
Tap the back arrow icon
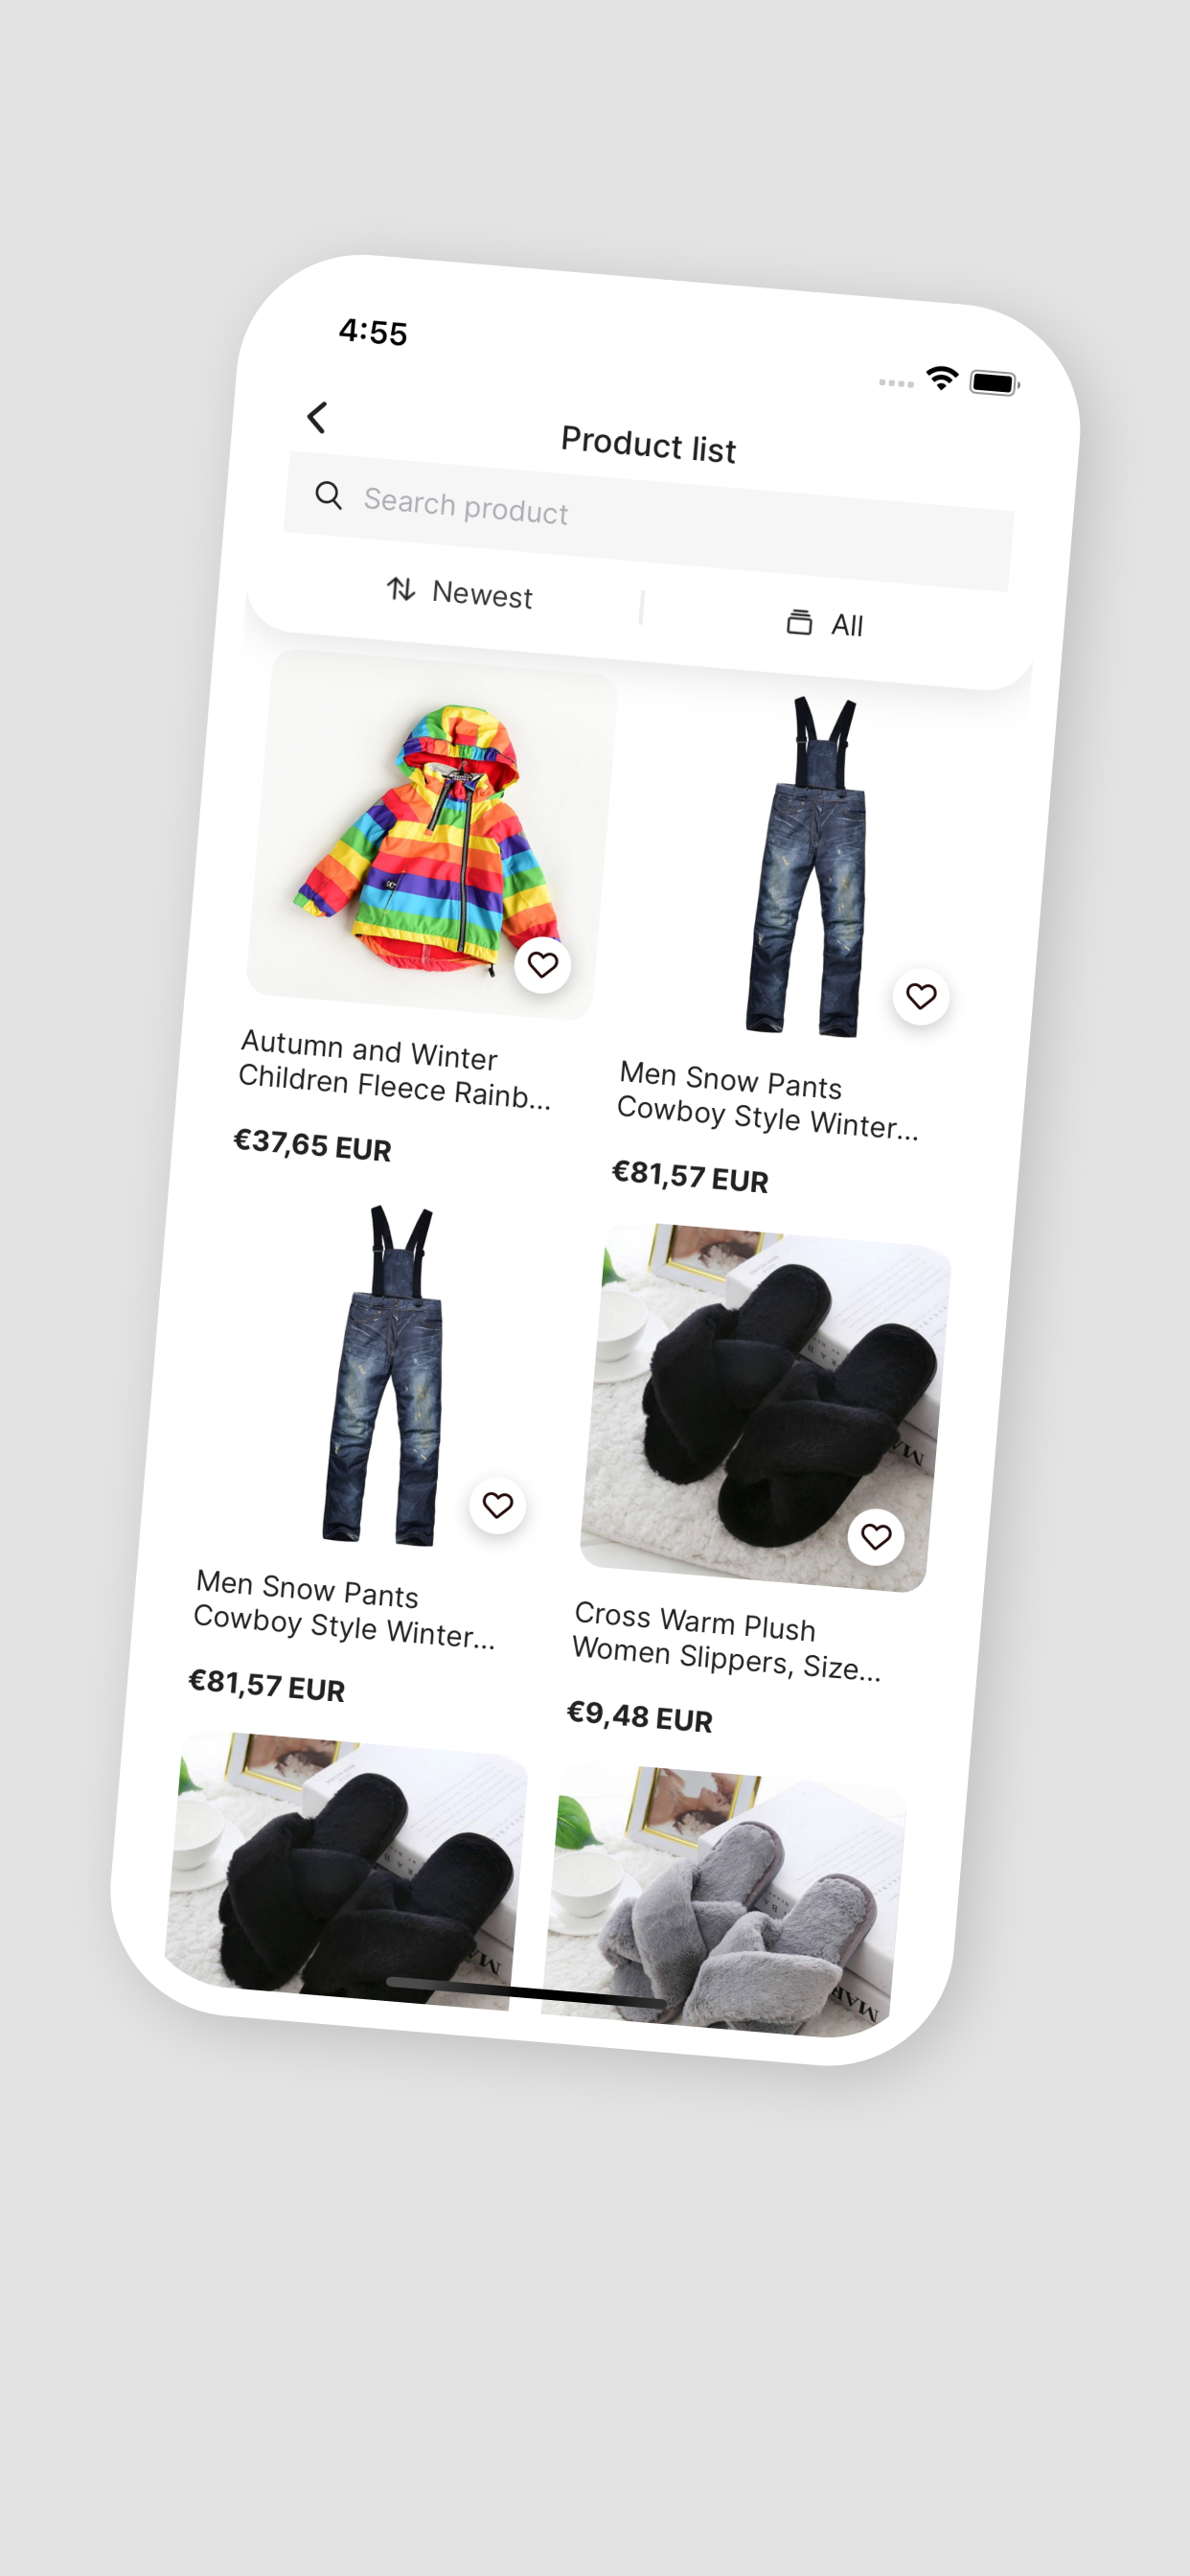[x=317, y=417]
